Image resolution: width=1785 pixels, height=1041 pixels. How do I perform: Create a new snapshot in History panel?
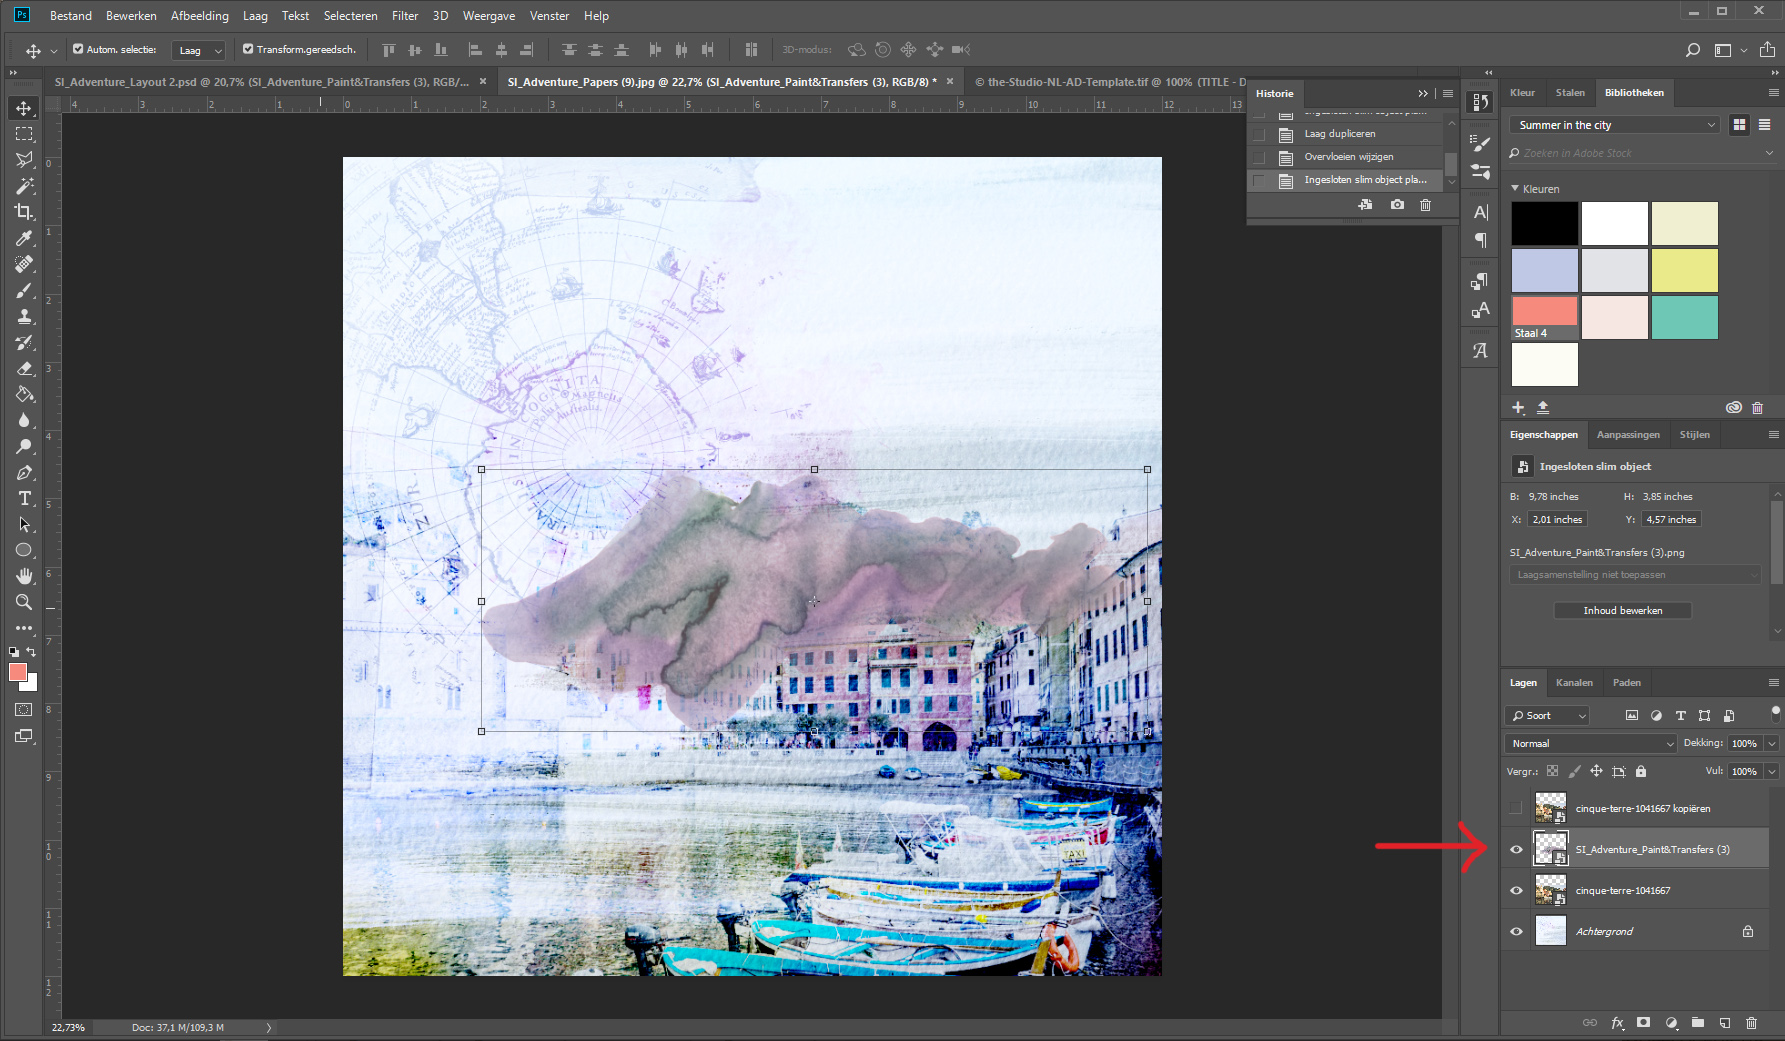(x=1397, y=205)
